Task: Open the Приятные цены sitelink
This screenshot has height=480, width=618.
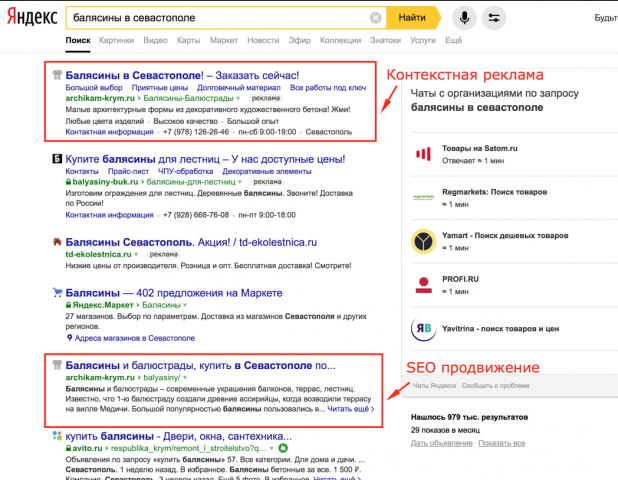Action: 160,87
